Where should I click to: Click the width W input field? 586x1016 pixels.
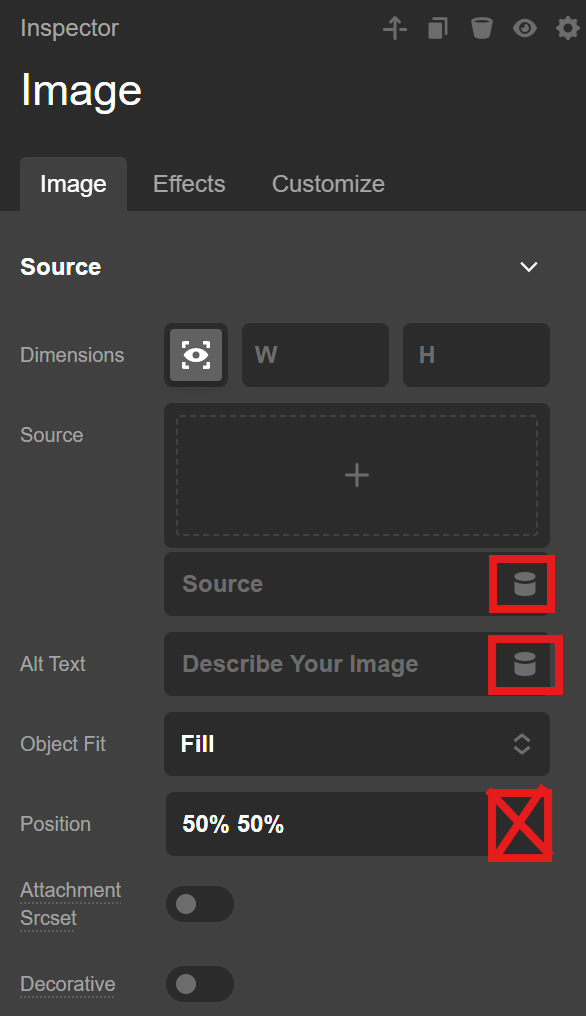pos(315,355)
